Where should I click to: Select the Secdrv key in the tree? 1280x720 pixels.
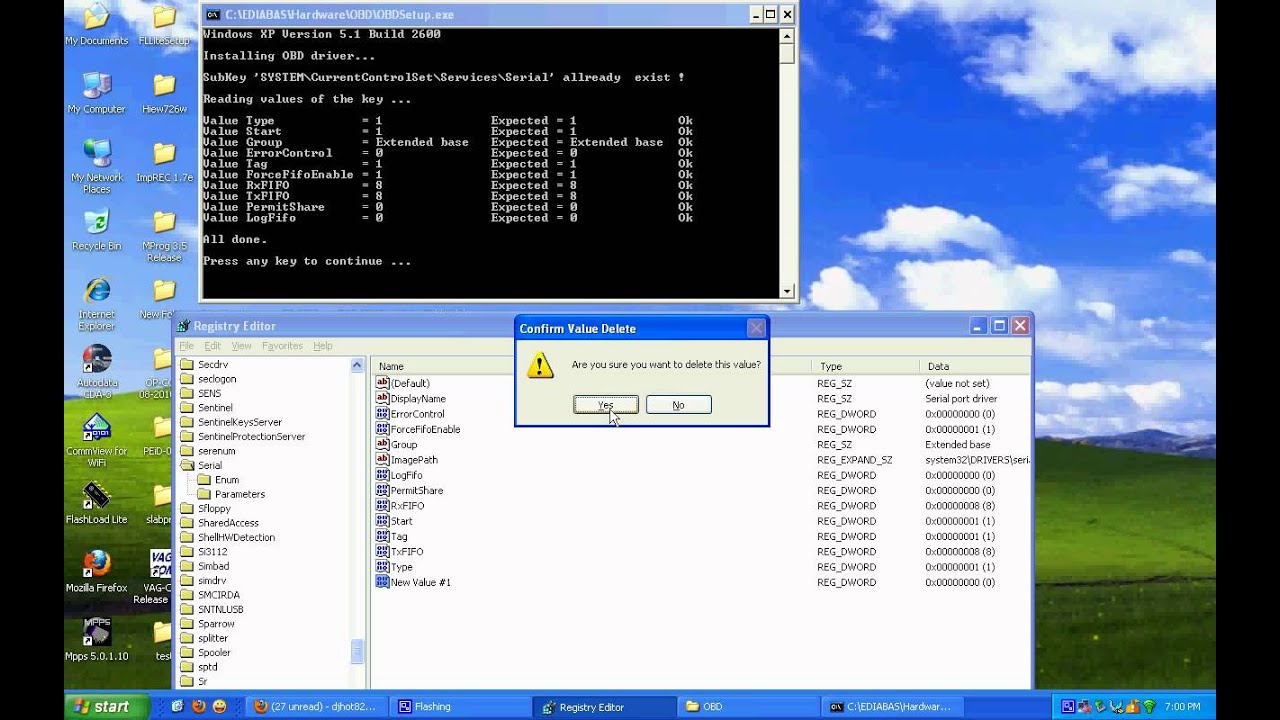coord(213,364)
